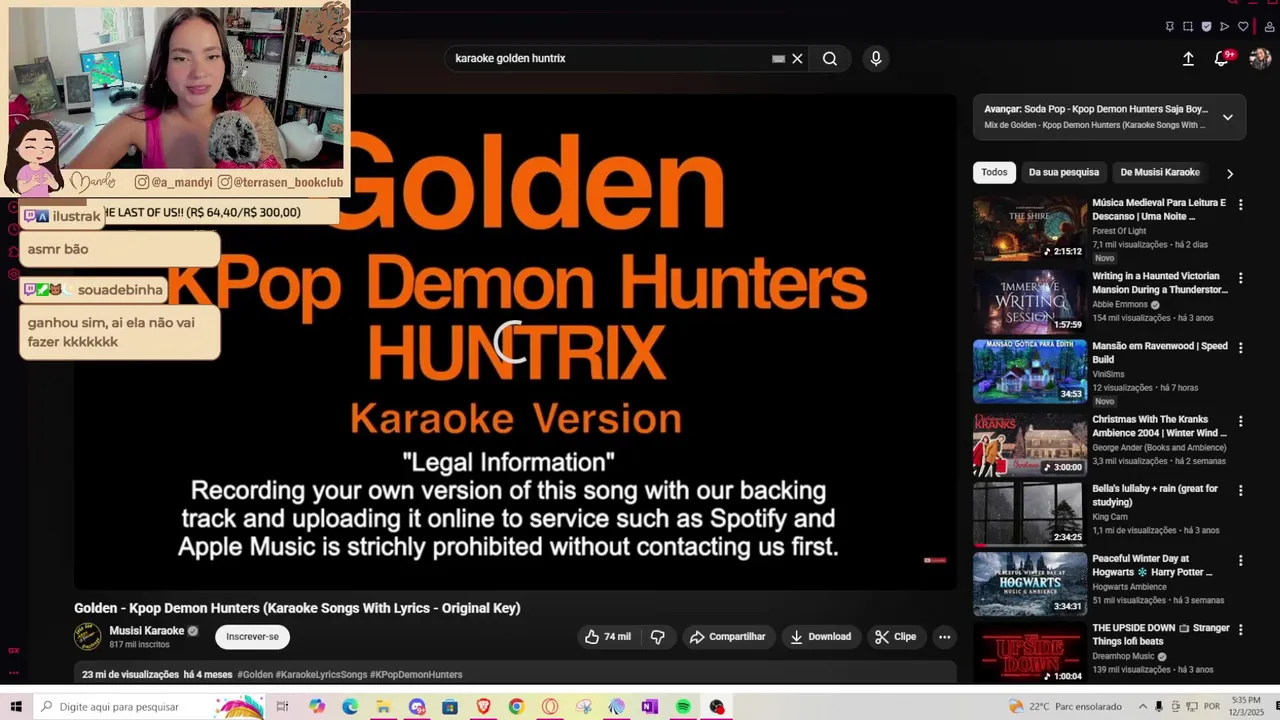Clear the search box with the X
This screenshot has height=720, width=1280.
tap(797, 59)
